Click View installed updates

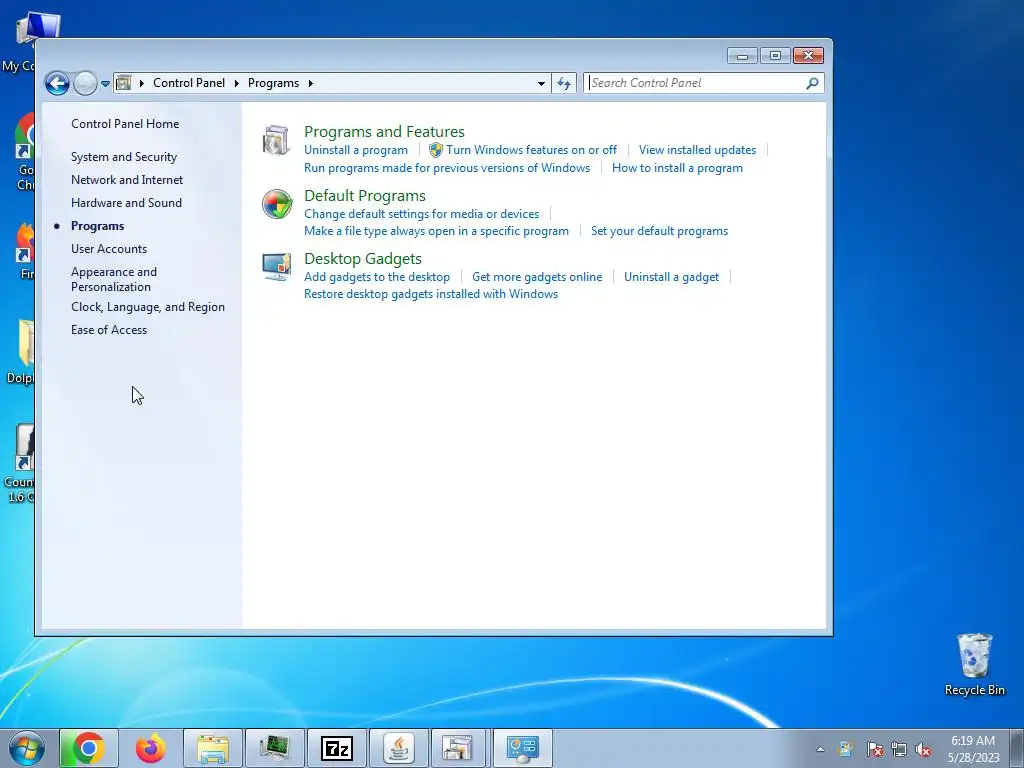click(x=697, y=150)
